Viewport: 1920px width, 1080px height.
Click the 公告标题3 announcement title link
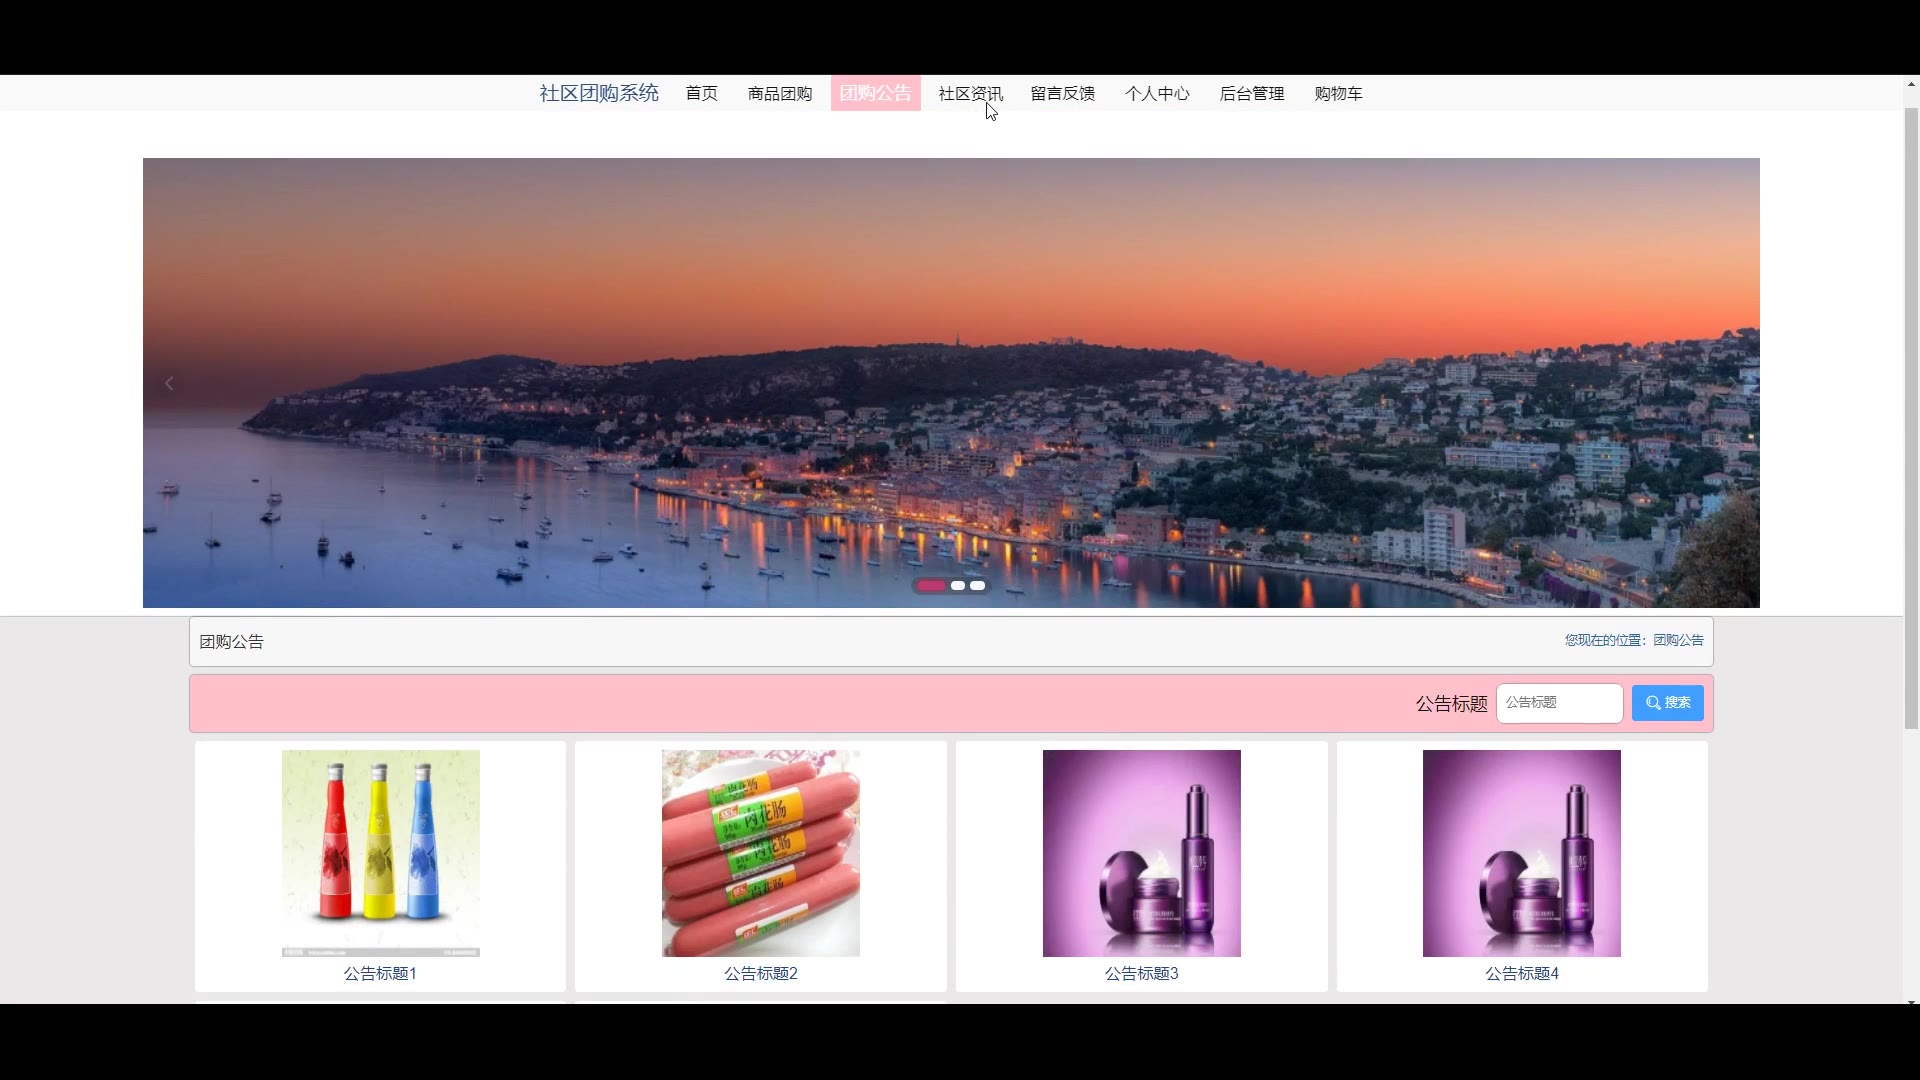point(1141,973)
